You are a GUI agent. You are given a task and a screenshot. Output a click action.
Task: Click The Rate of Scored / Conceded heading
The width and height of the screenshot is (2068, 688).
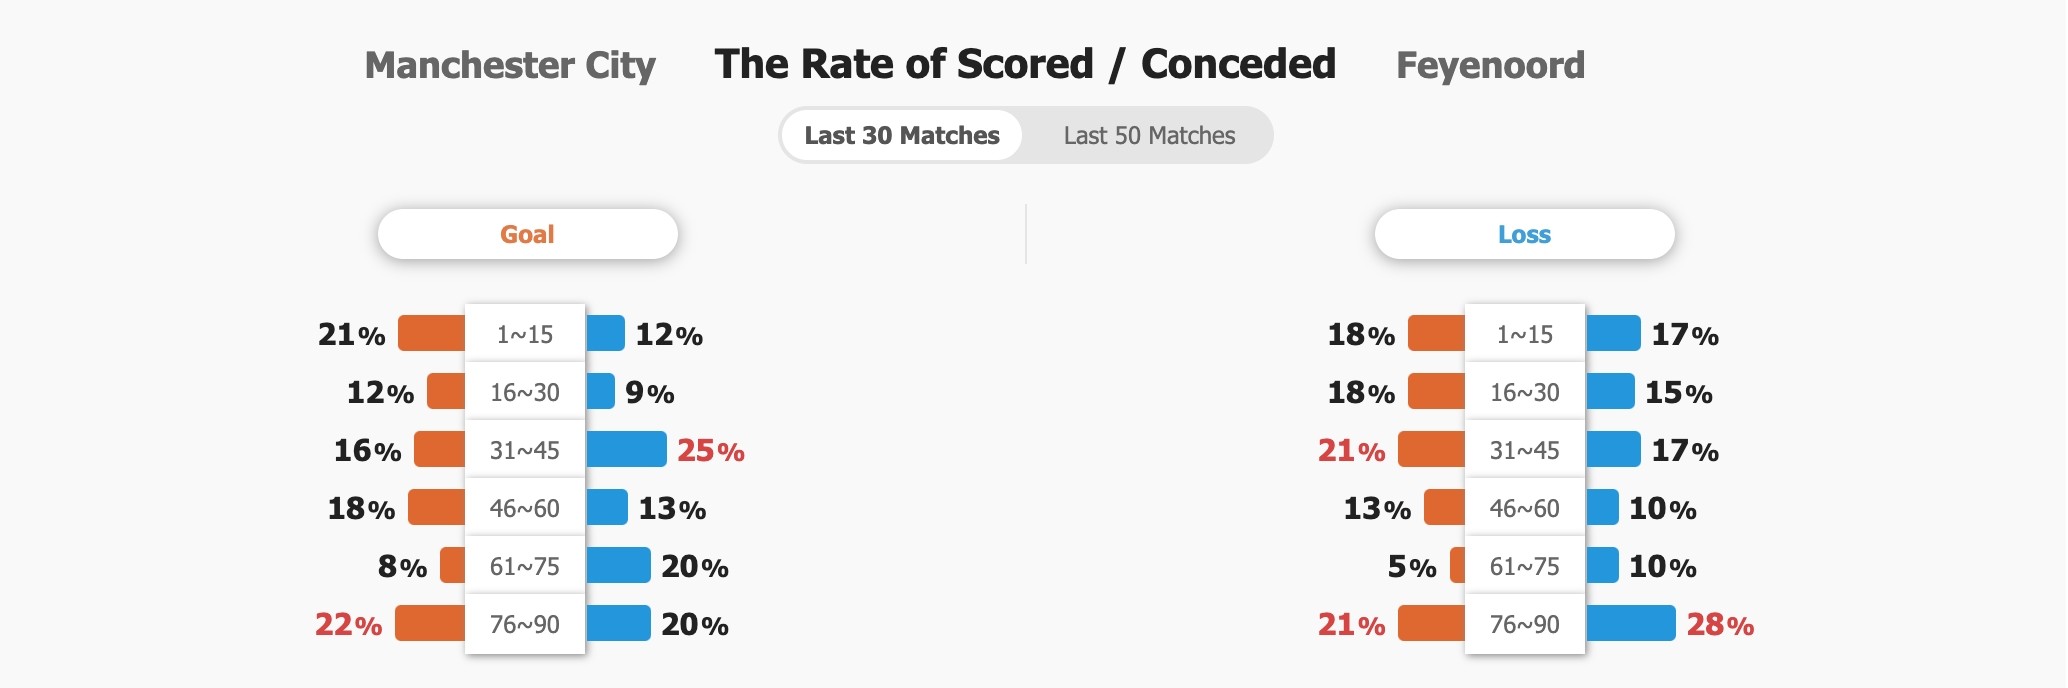click(x=1025, y=64)
